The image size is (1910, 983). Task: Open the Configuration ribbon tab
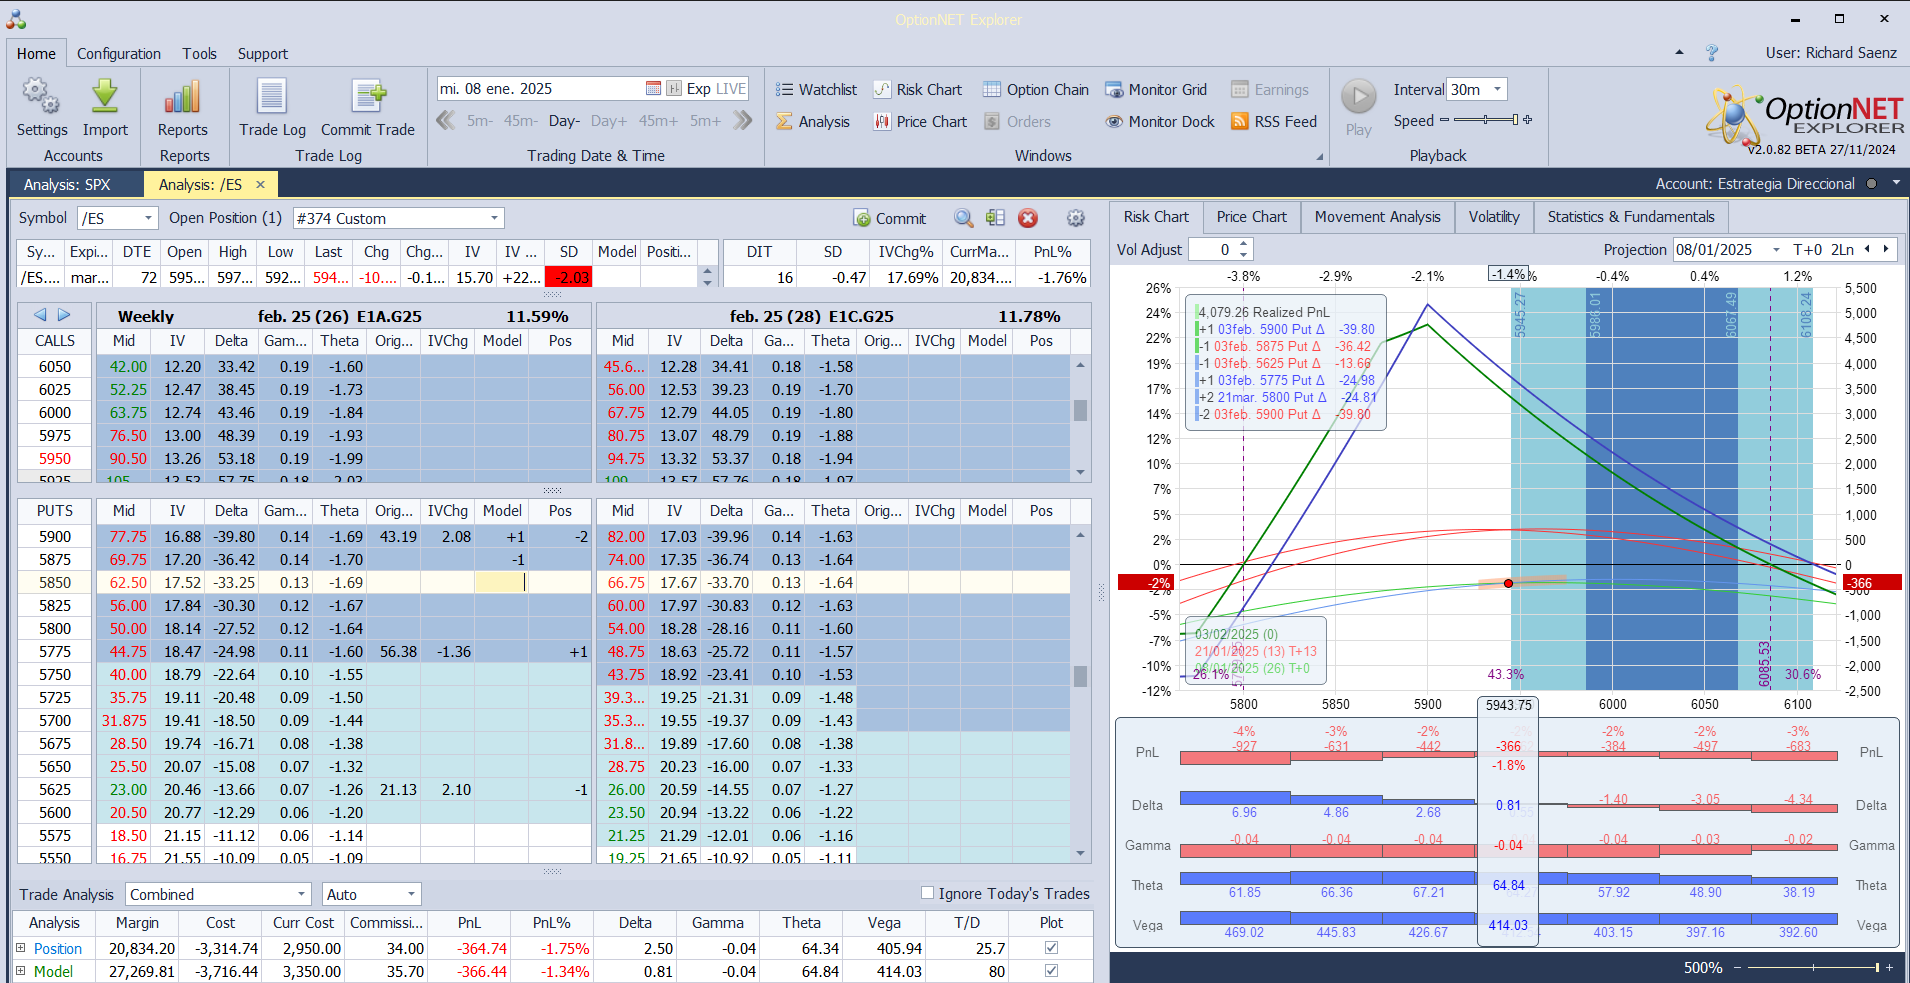119,54
